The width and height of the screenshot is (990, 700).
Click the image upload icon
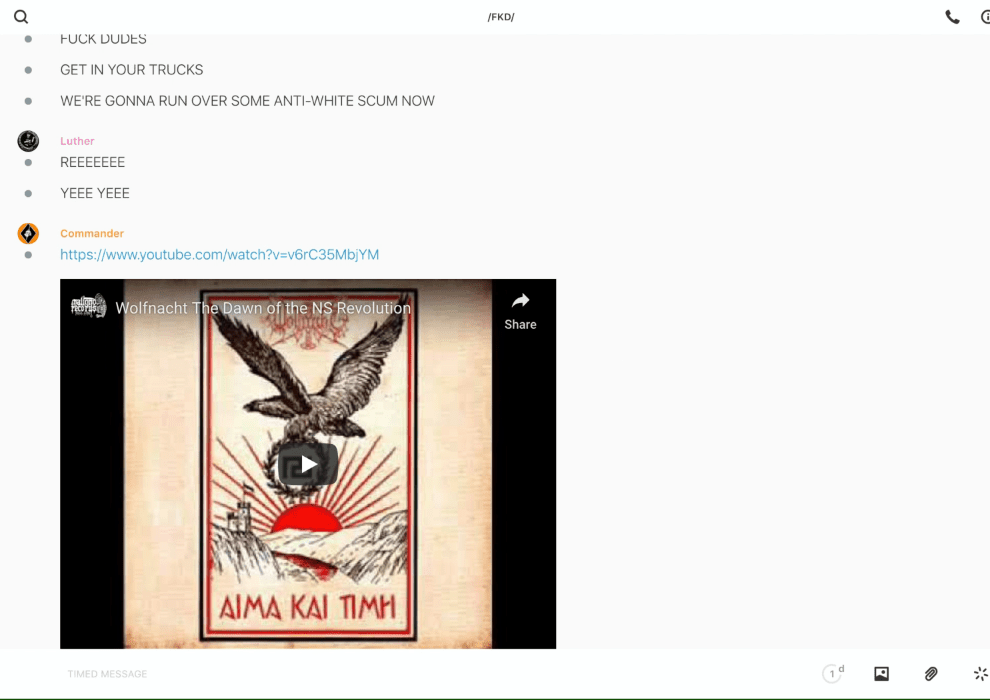tap(881, 674)
